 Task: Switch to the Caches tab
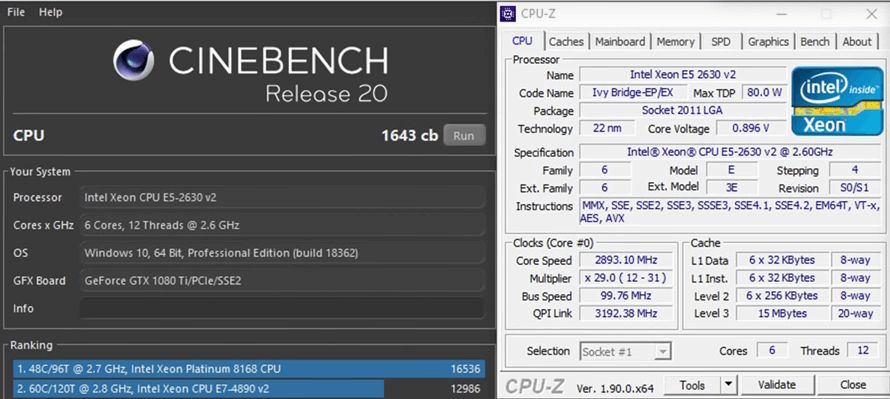566,41
